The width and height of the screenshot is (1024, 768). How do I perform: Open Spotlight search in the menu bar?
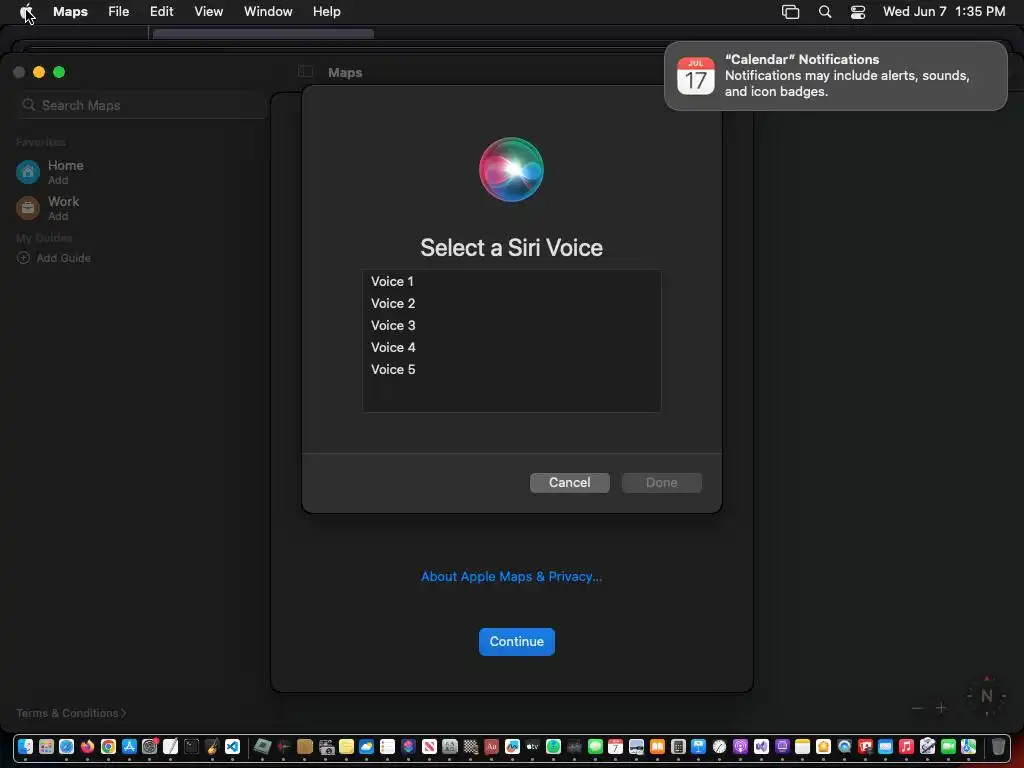tap(825, 12)
